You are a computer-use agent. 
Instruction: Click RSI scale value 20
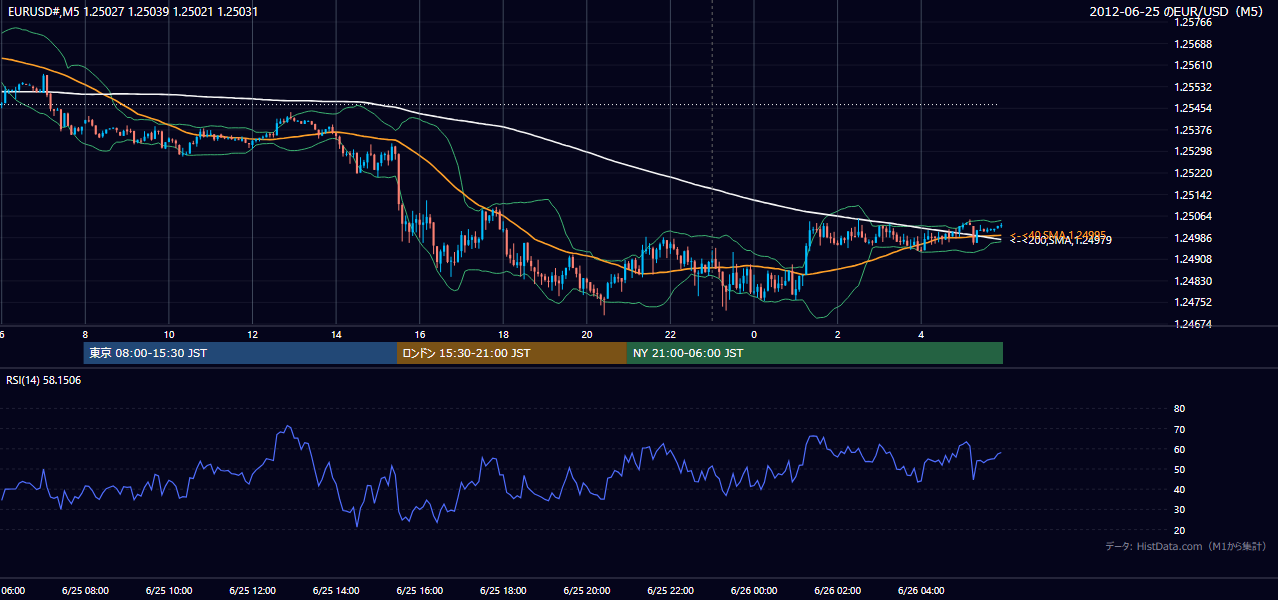[1179, 530]
